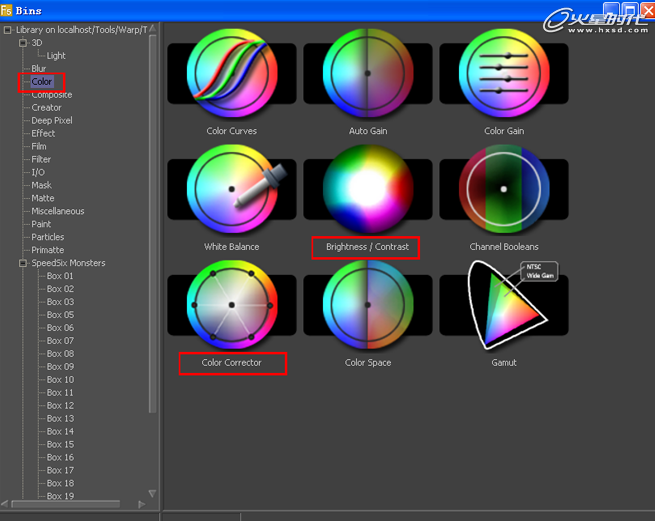The height and width of the screenshot is (521, 655).
Task: Select Box 05 in the tree
Action: [60, 315]
